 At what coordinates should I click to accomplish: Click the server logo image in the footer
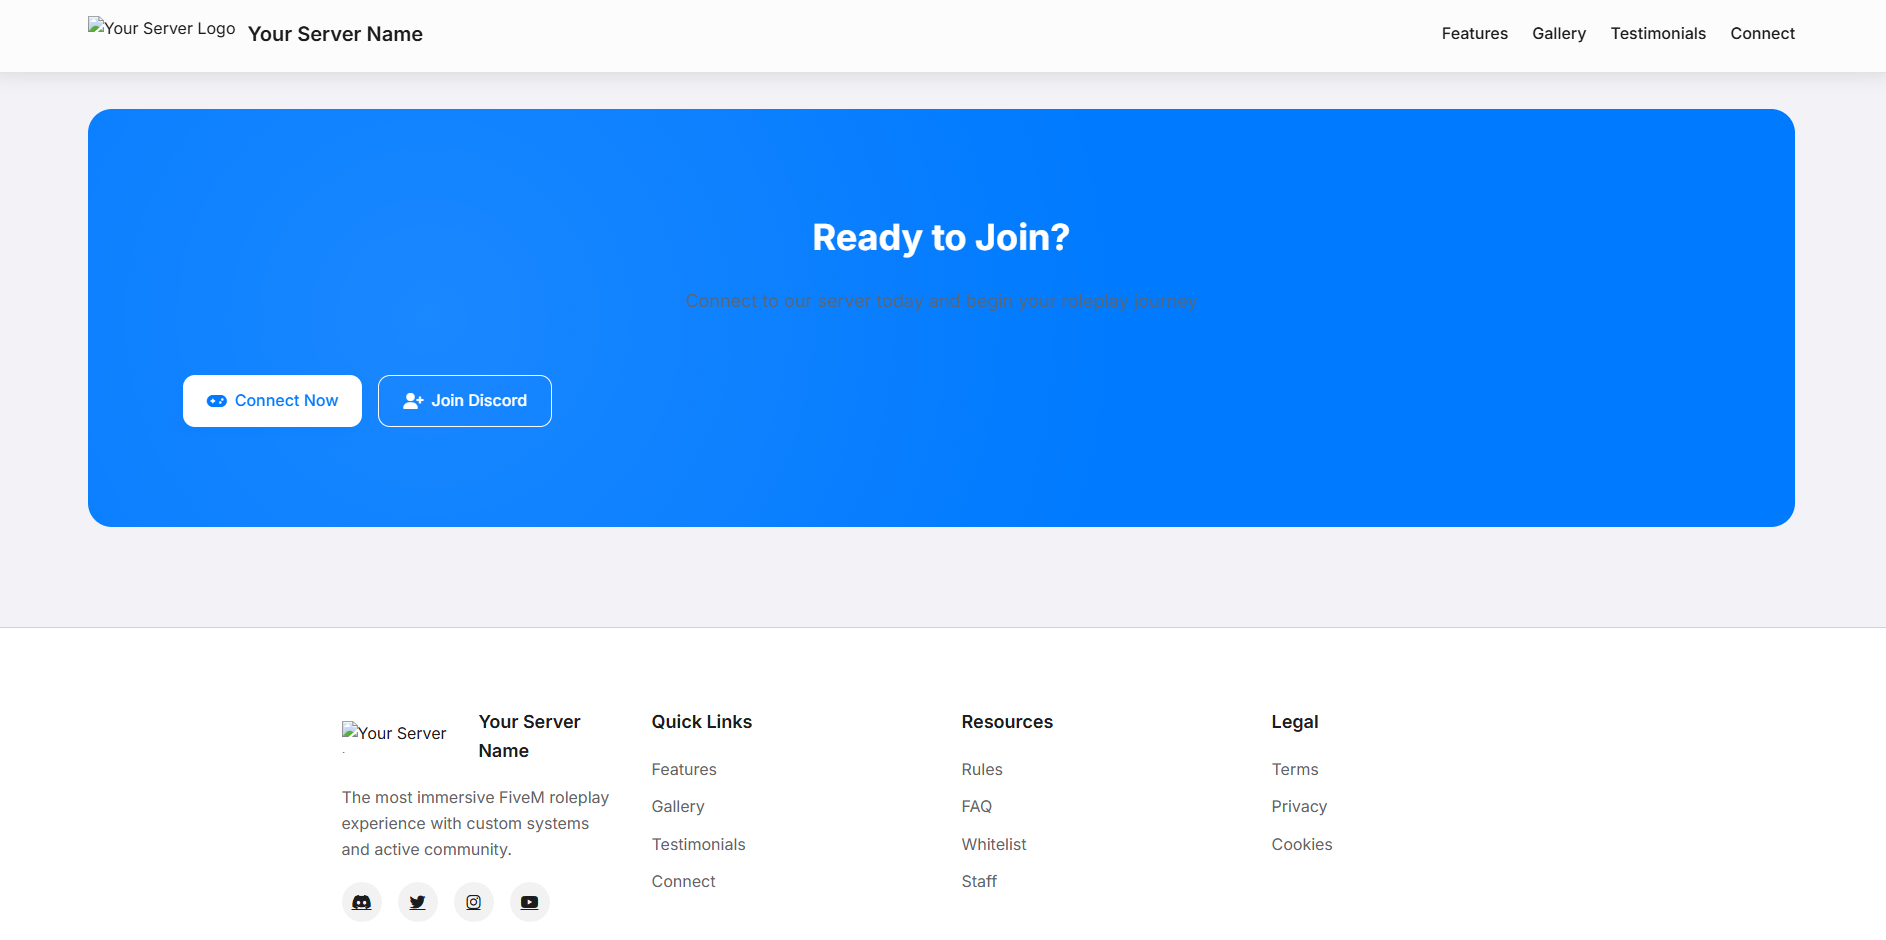(x=394, y=735)
